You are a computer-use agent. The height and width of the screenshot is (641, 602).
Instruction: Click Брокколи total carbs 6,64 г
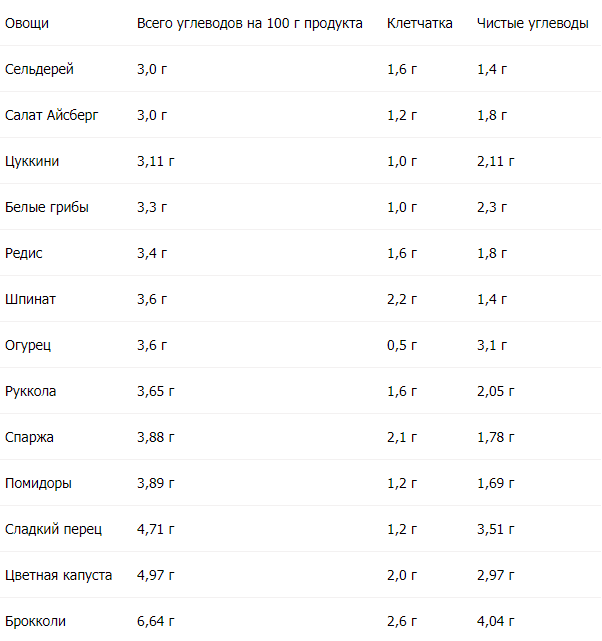pos(155,621)
